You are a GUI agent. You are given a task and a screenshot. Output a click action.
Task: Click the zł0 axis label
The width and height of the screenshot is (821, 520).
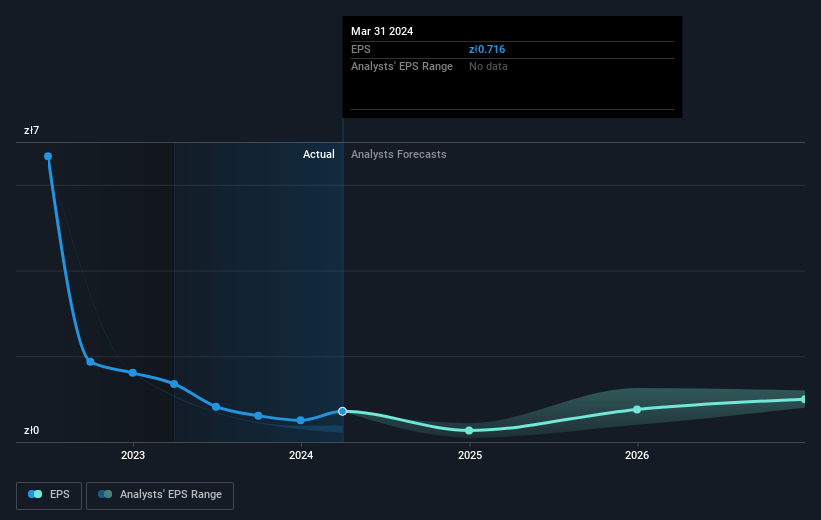tap(31, 430)
